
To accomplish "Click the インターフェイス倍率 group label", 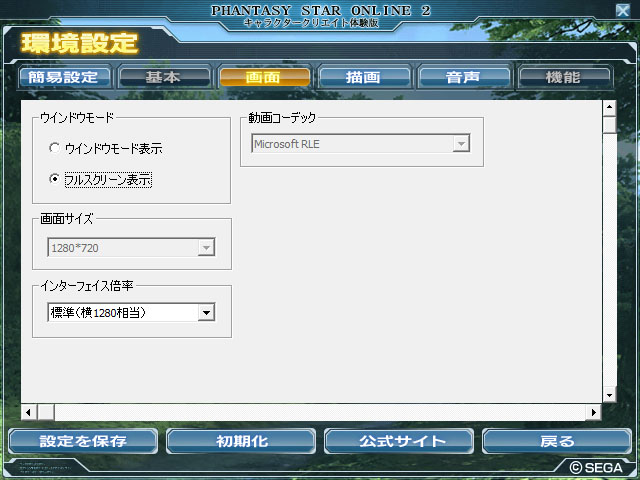I will [87, 286].
